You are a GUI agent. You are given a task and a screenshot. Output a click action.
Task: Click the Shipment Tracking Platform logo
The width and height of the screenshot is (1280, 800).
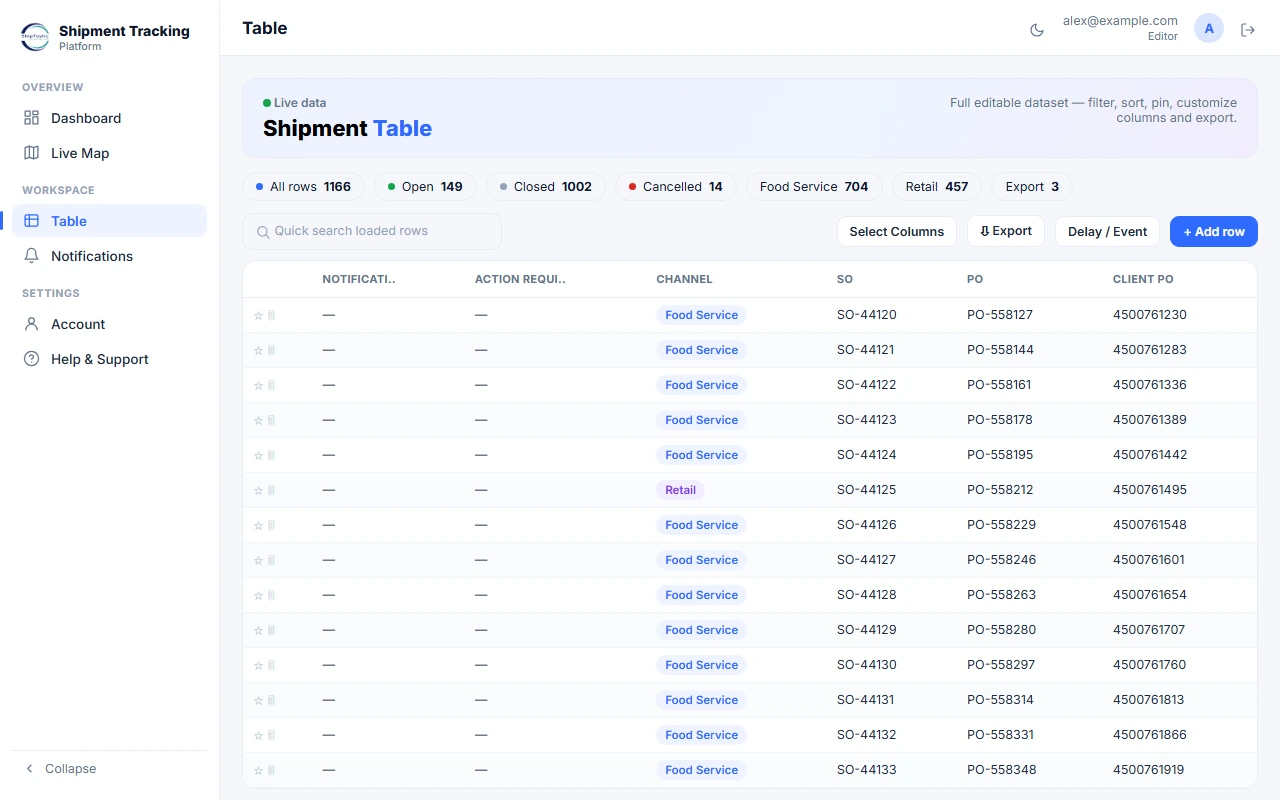click(x=35, y=37)
